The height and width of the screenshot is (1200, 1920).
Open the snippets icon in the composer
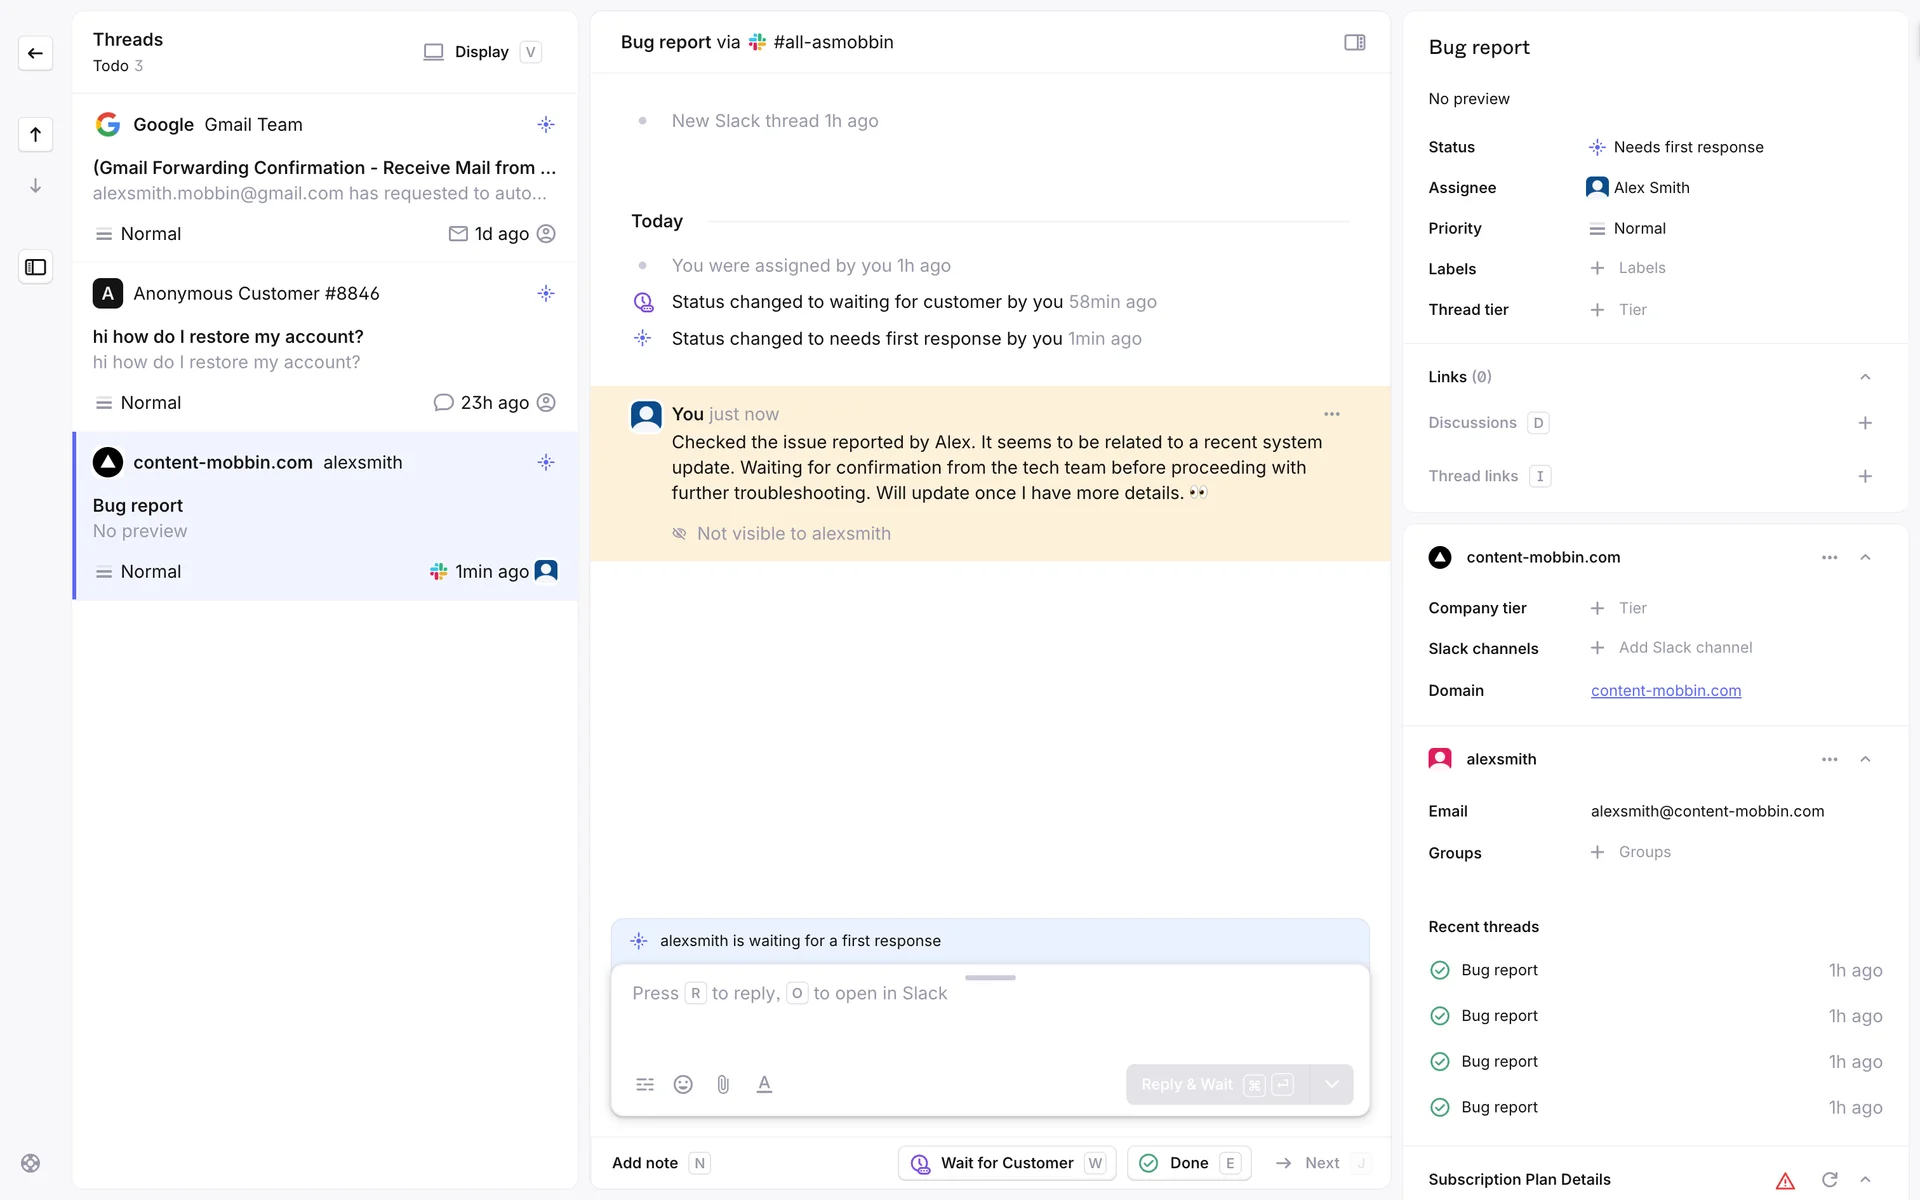pyautogui.click(x=645, y=1084)
